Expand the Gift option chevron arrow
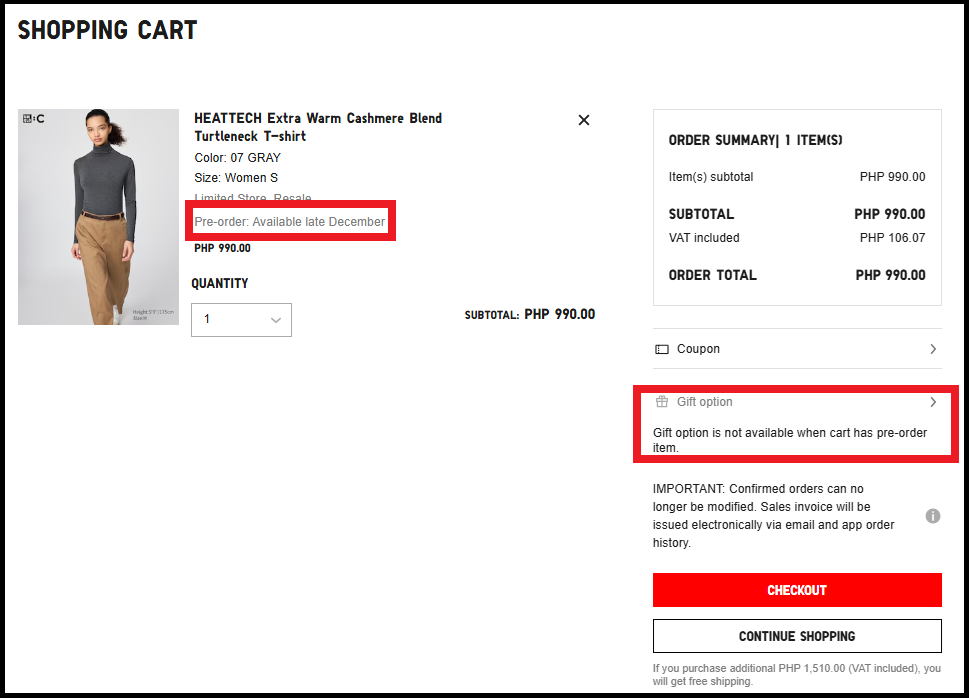The width and height of the screenshot is (969, 698). (932, 402)
